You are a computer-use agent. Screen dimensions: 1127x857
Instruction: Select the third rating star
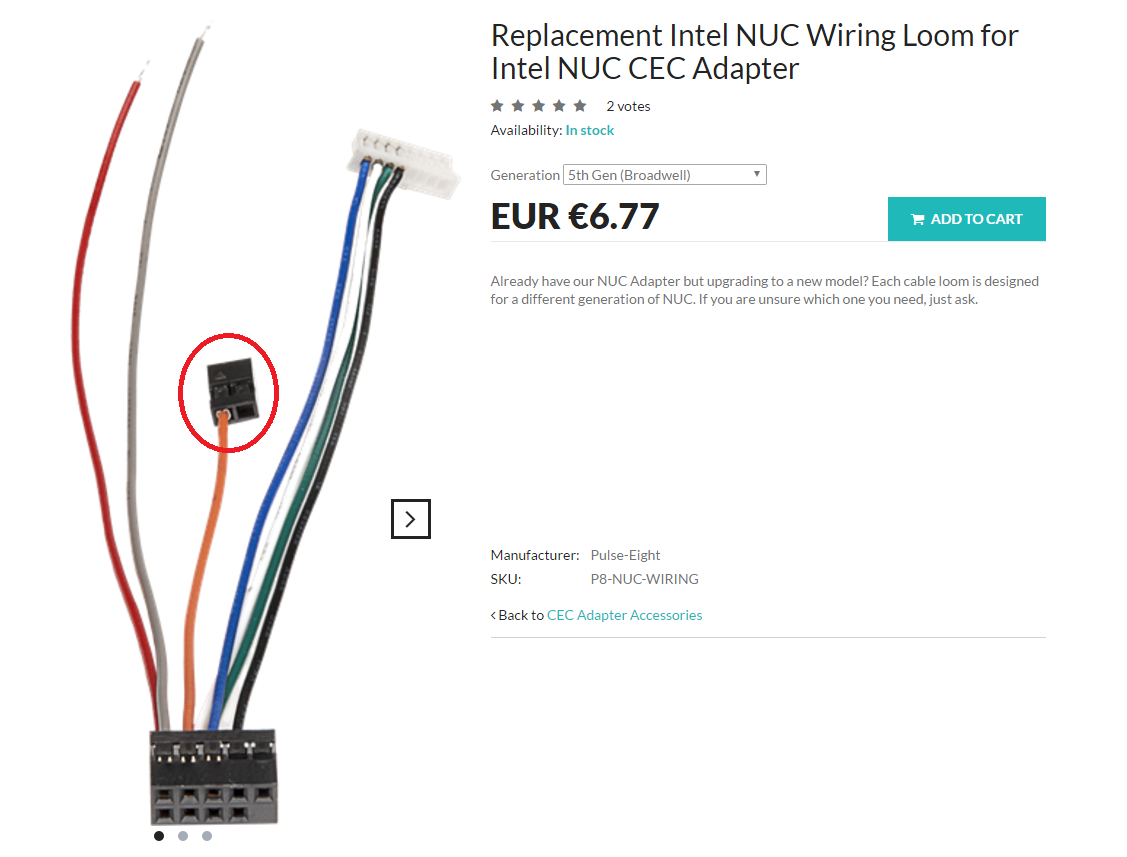pos(538,106)
